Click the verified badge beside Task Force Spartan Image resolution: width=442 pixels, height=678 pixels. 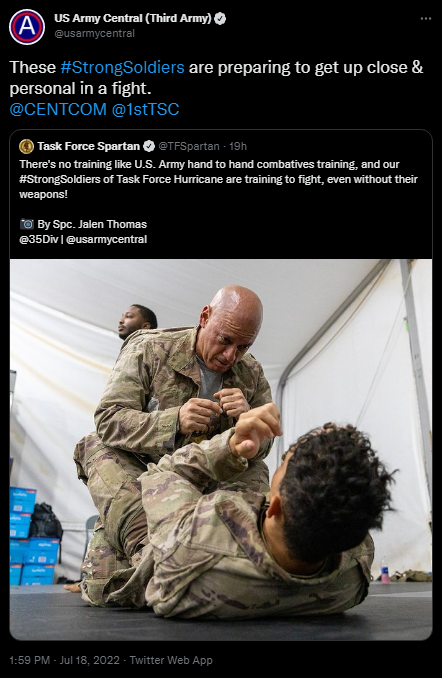[149, 147]
